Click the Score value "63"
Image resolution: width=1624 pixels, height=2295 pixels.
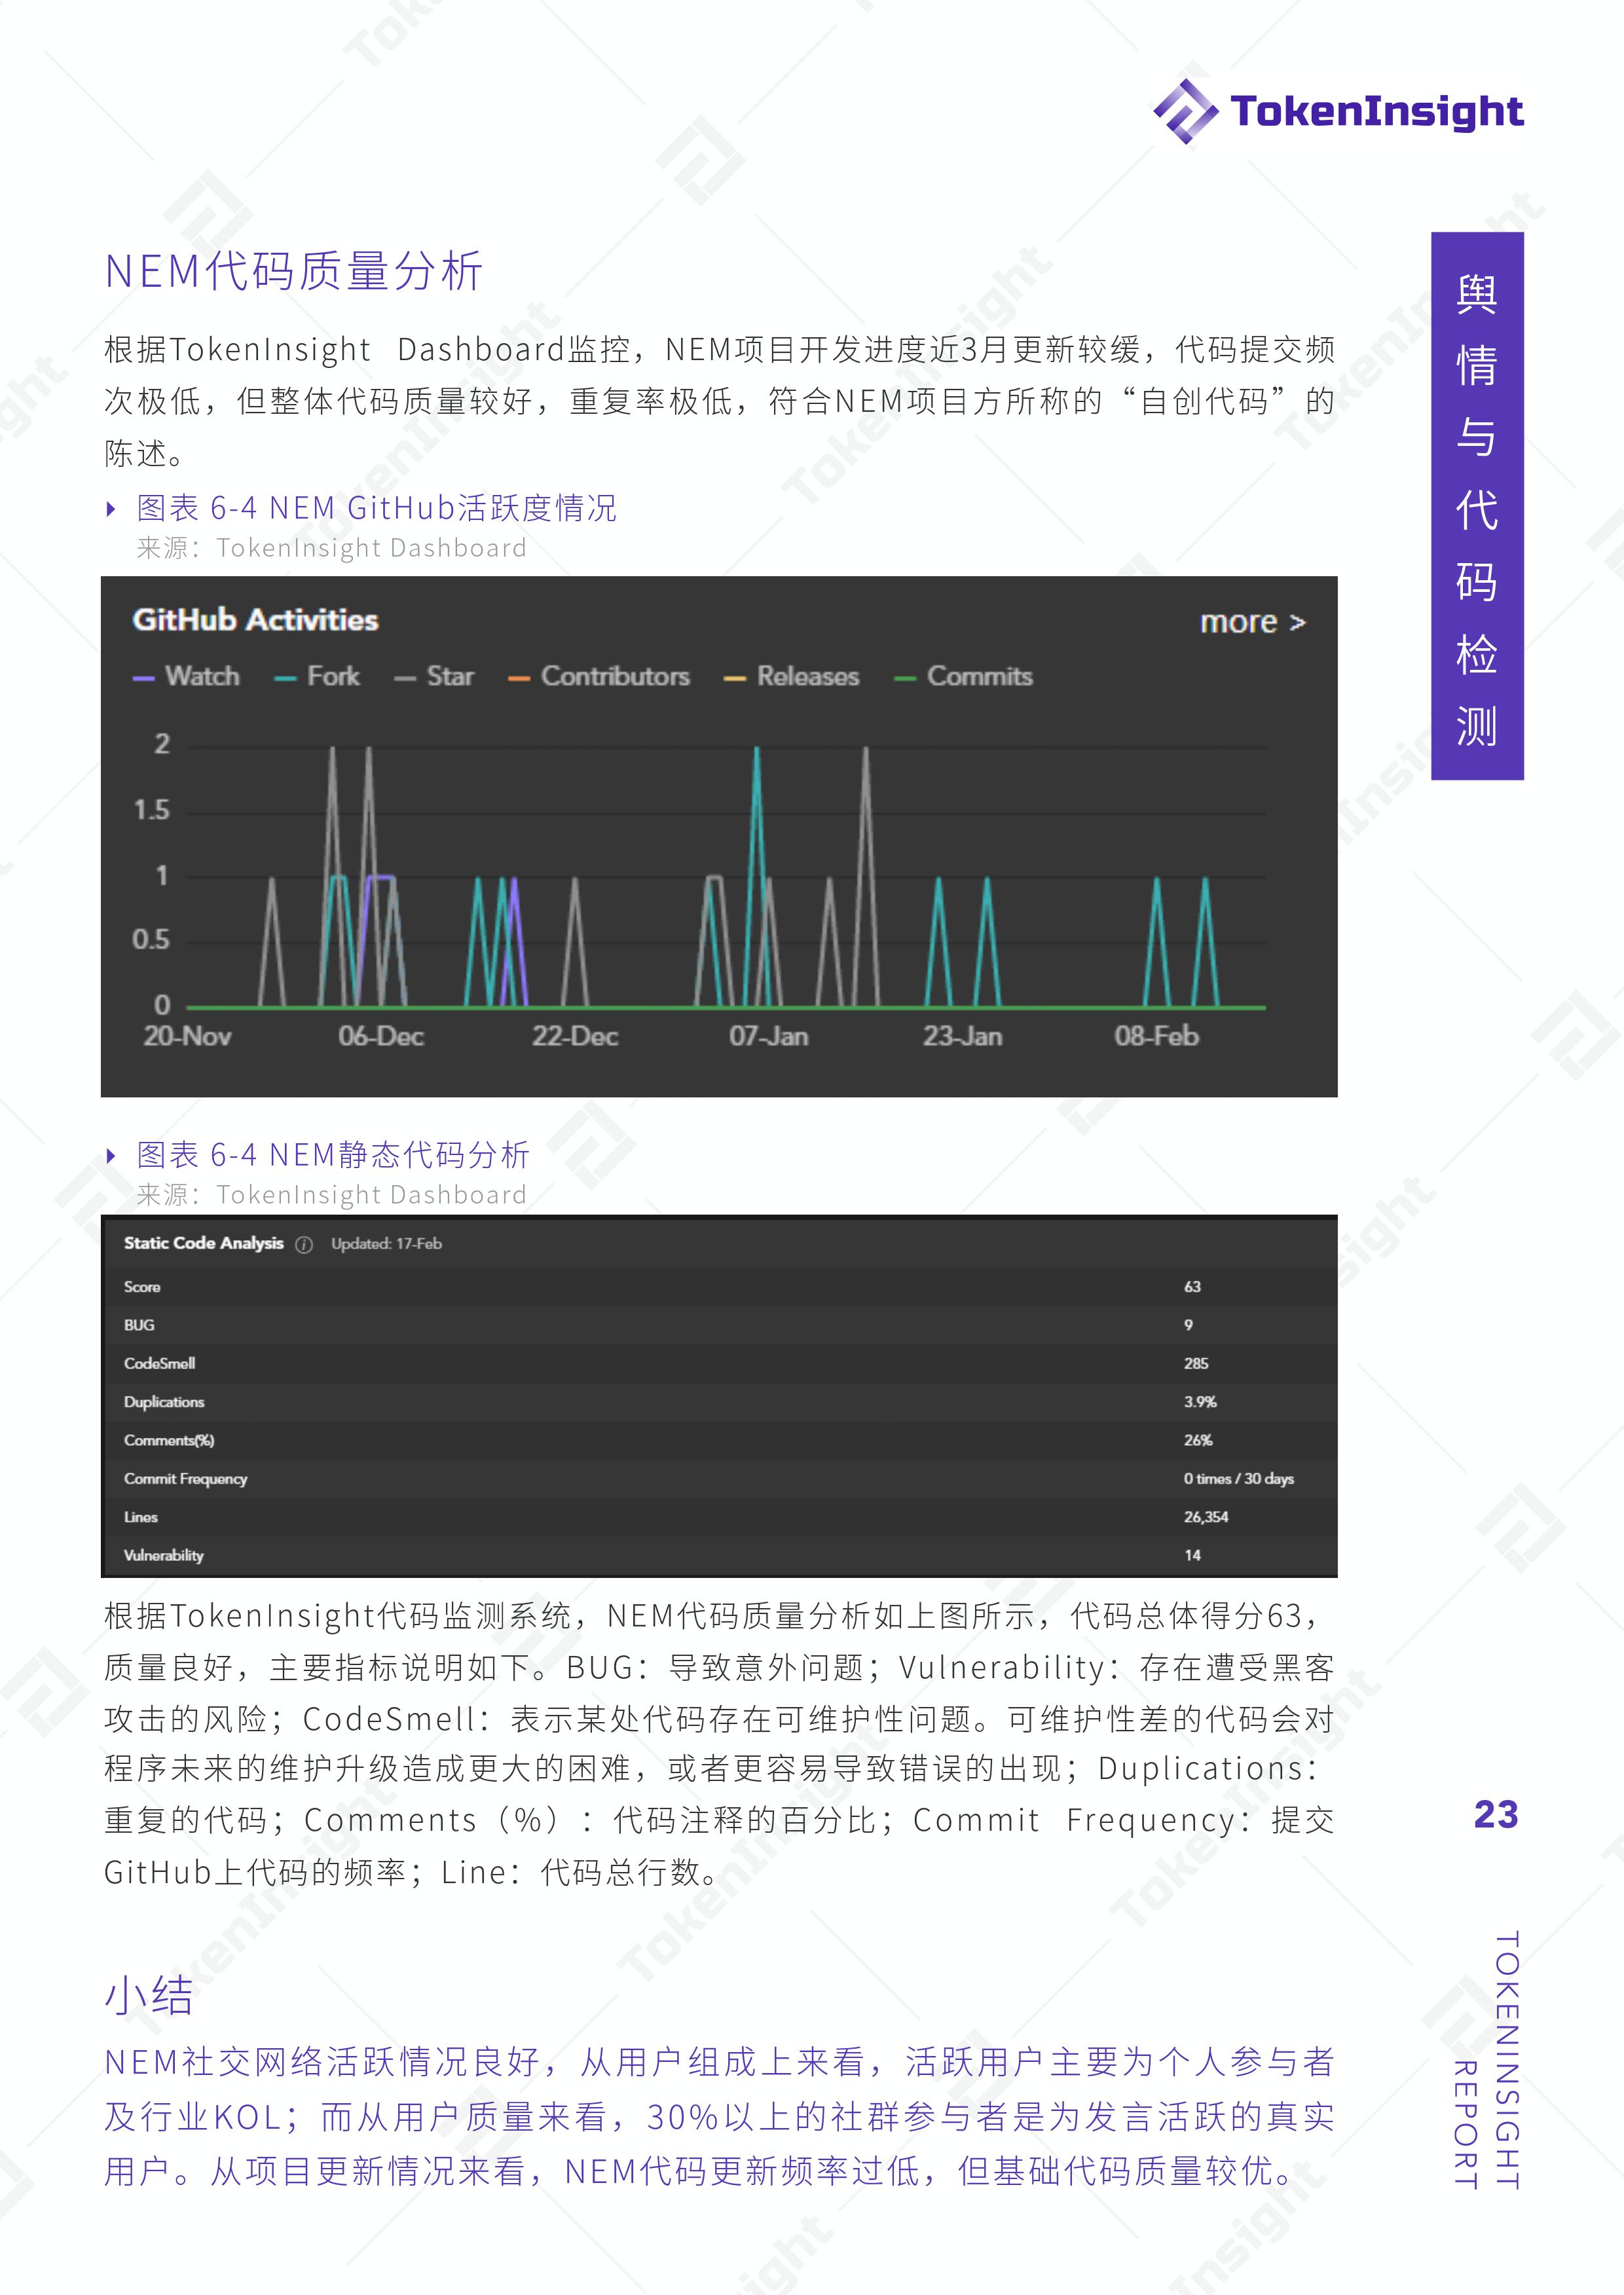click(x=1192, y=1287)
